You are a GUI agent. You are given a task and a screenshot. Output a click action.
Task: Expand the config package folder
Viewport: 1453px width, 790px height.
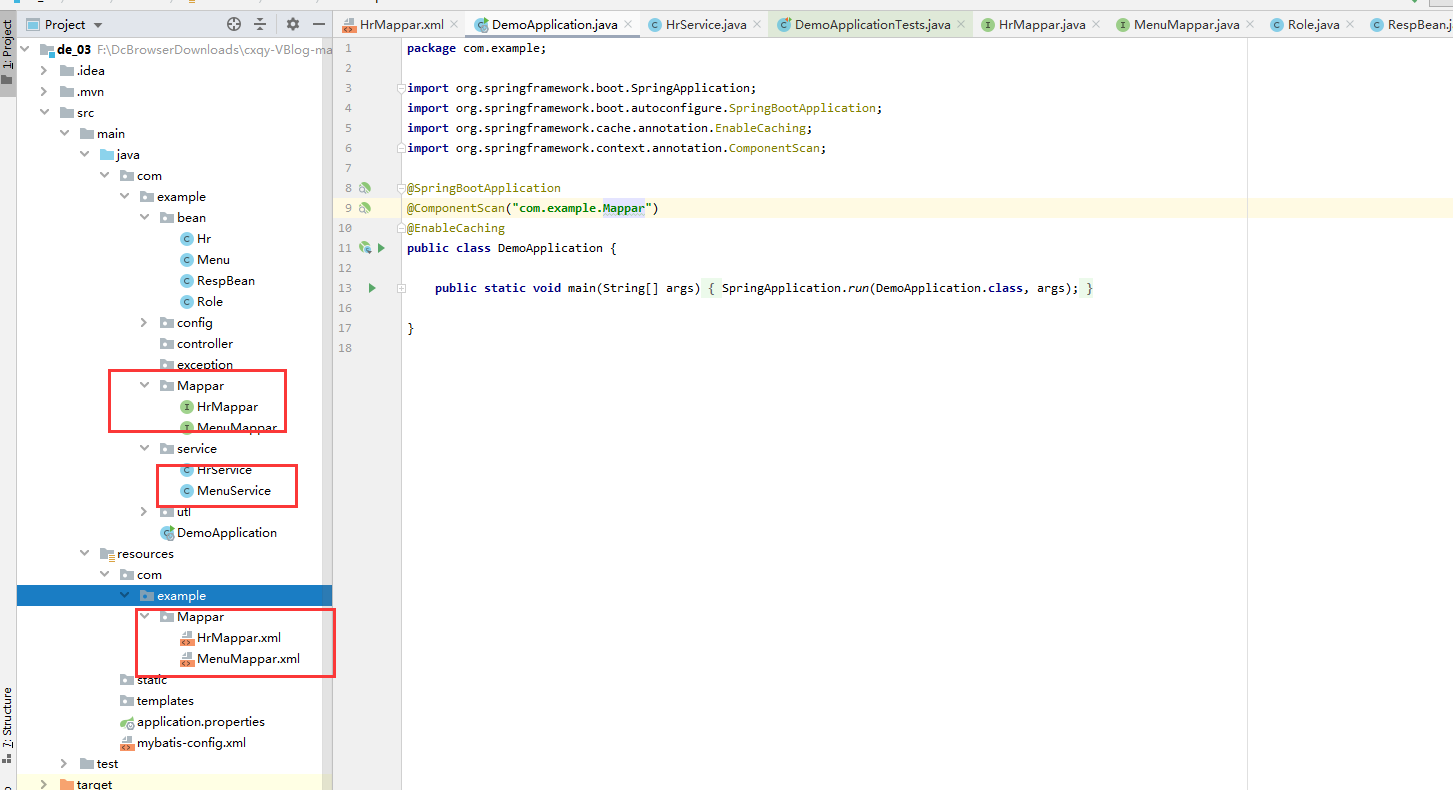click(x=145, y=323)
